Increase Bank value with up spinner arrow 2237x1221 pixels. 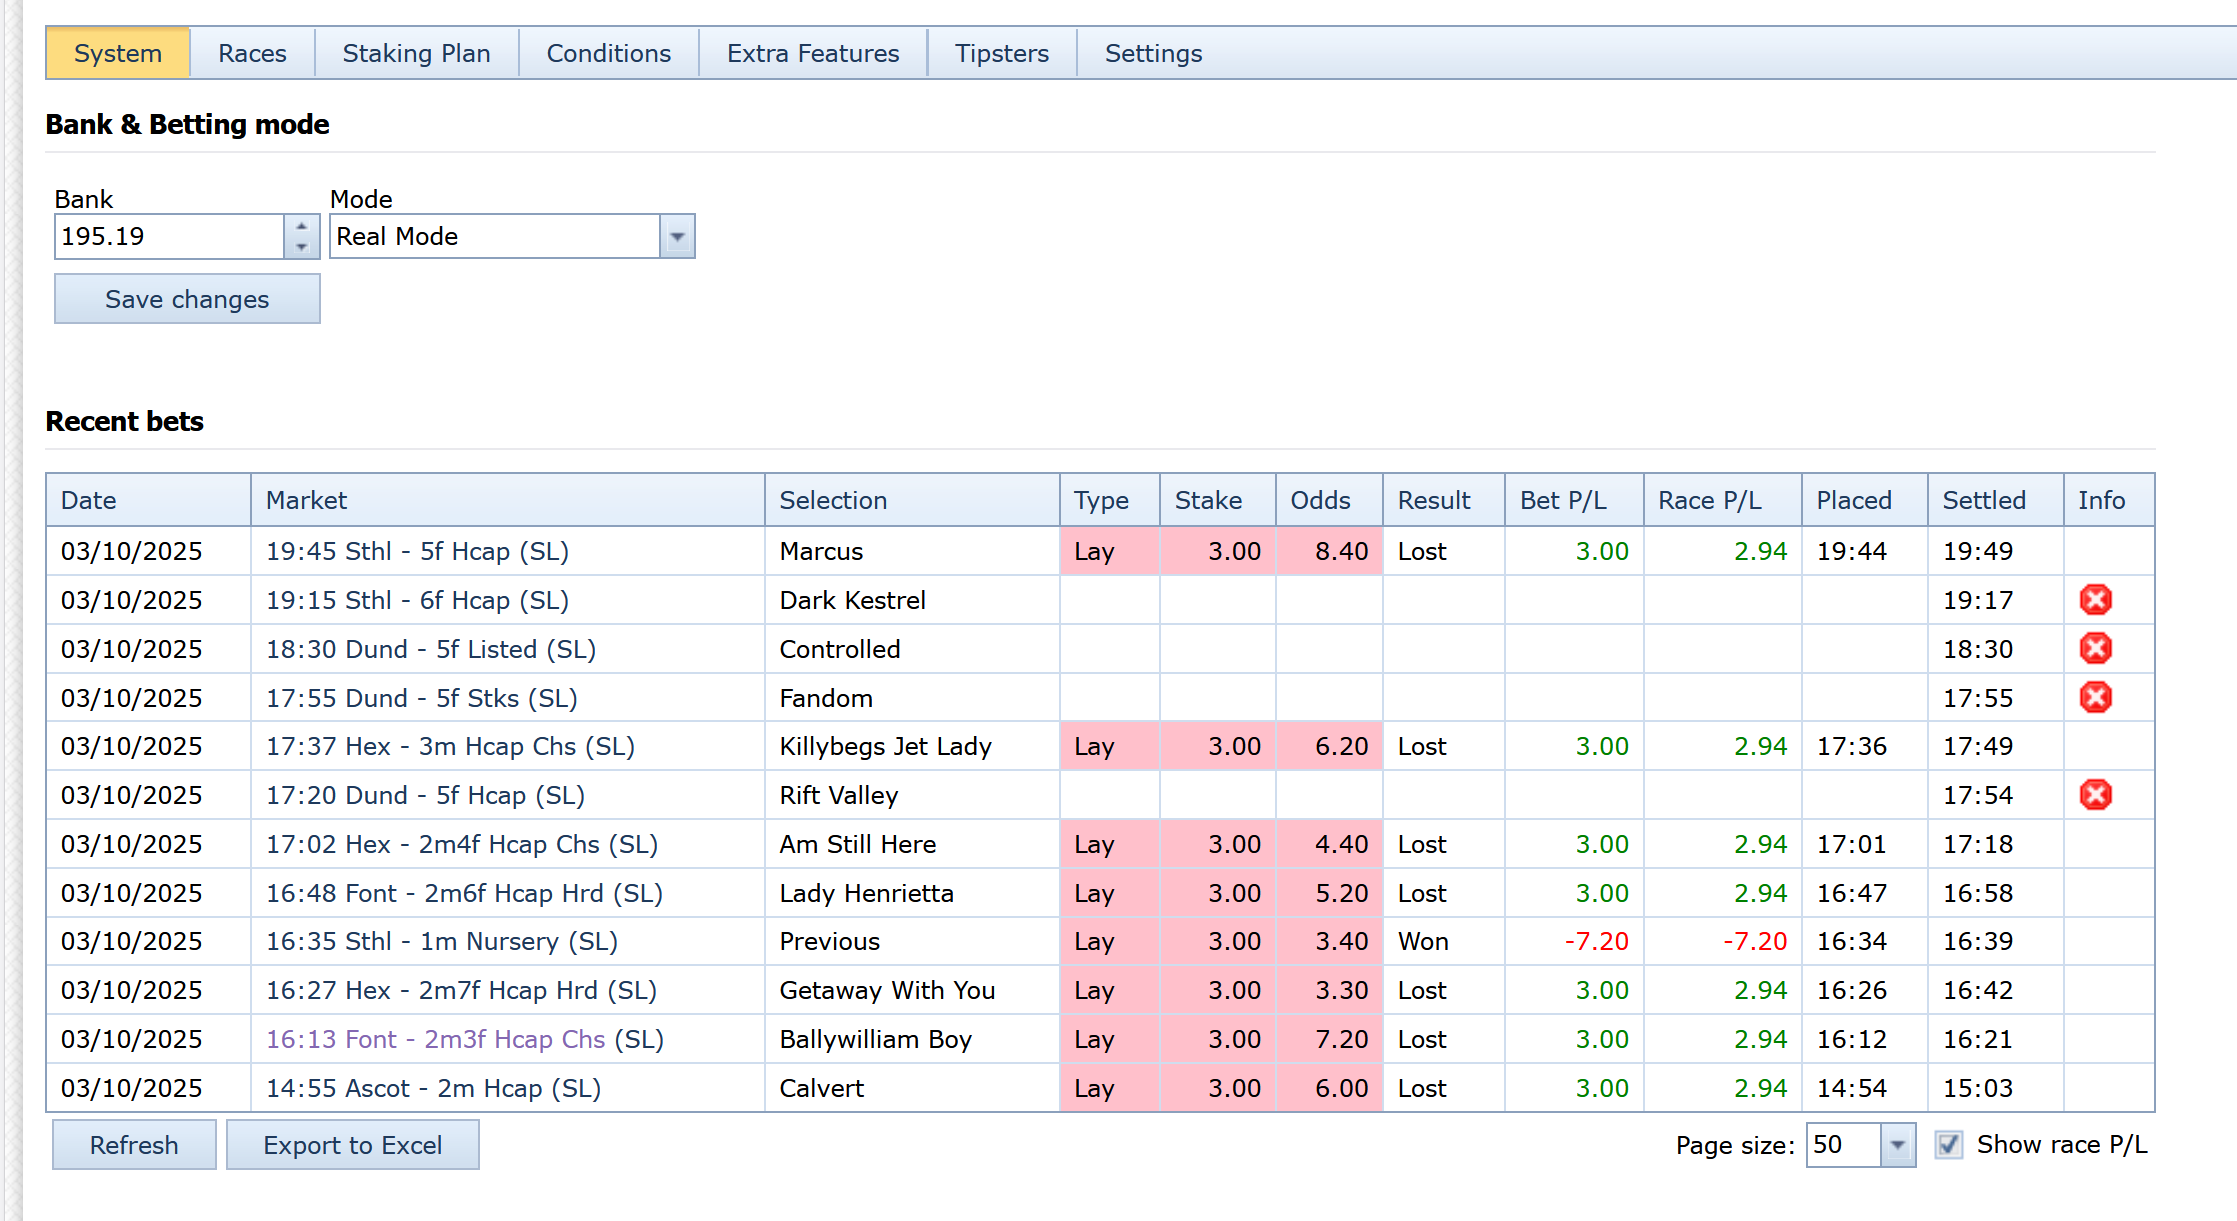(301, 227)
